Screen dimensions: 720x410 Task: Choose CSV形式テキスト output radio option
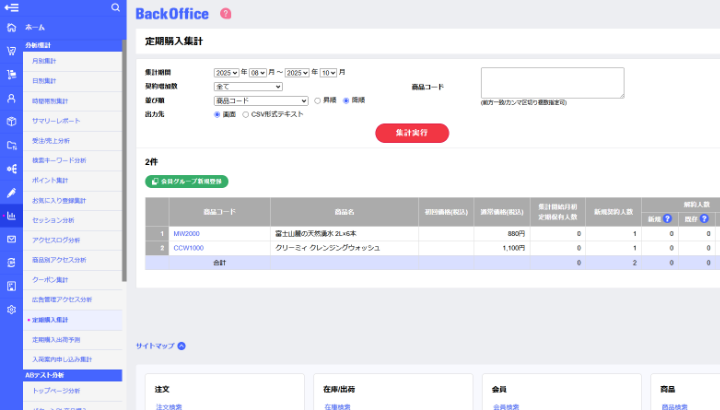point(244,114)
